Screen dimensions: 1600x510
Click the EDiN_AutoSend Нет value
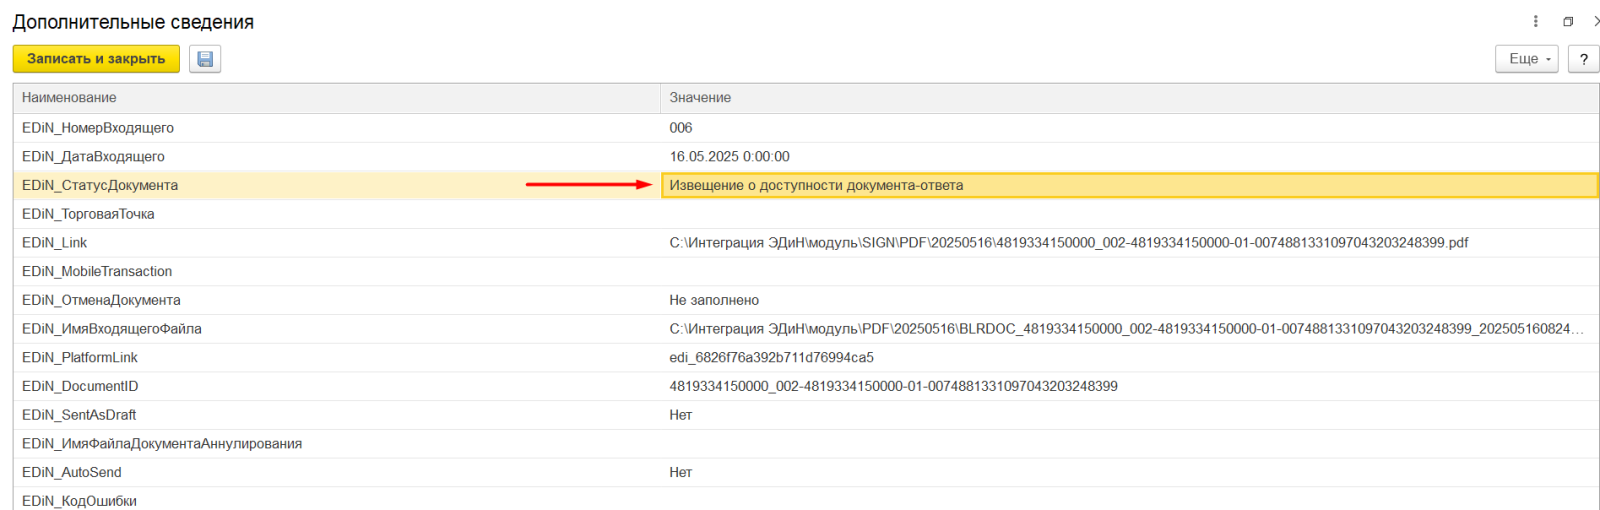click(x=680, y=473)
